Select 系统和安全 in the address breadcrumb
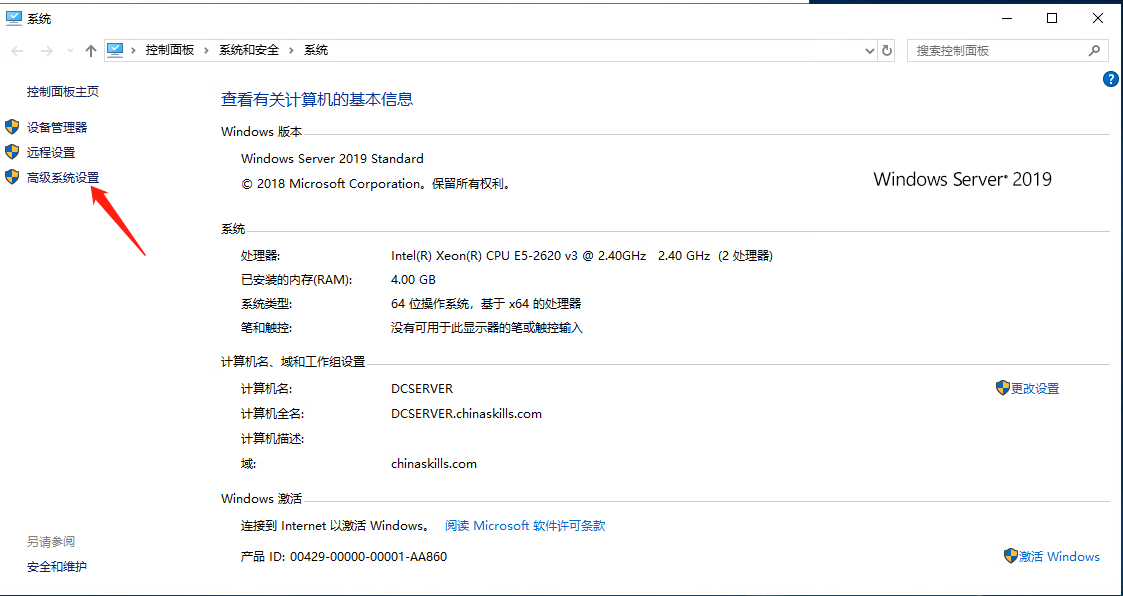 (x=249, y=50)
